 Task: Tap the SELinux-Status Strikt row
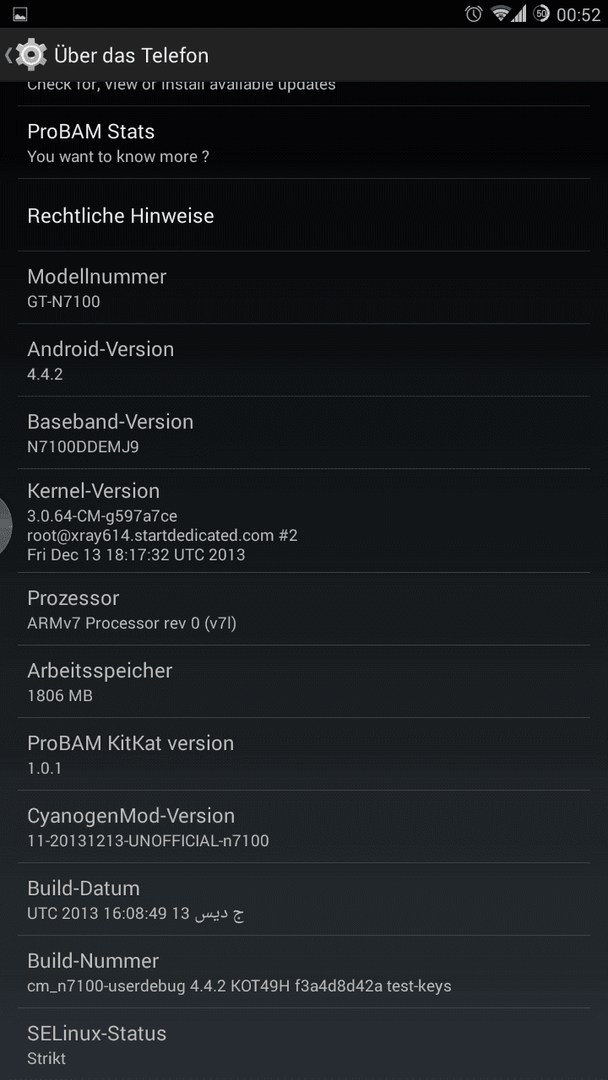click(x=304, y=1043)
